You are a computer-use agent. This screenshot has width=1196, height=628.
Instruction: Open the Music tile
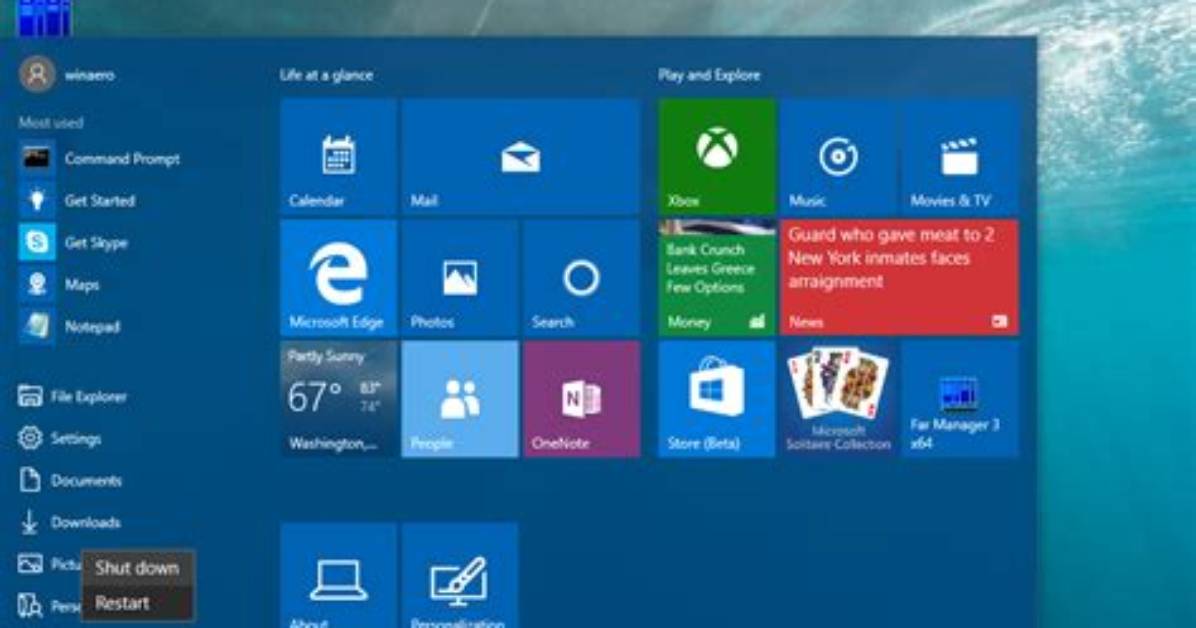[838, 156]
